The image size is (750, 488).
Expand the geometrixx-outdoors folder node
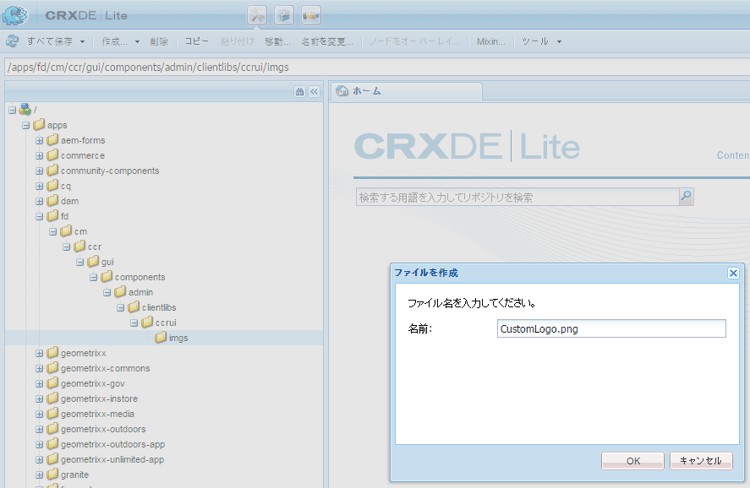(39, 430)
